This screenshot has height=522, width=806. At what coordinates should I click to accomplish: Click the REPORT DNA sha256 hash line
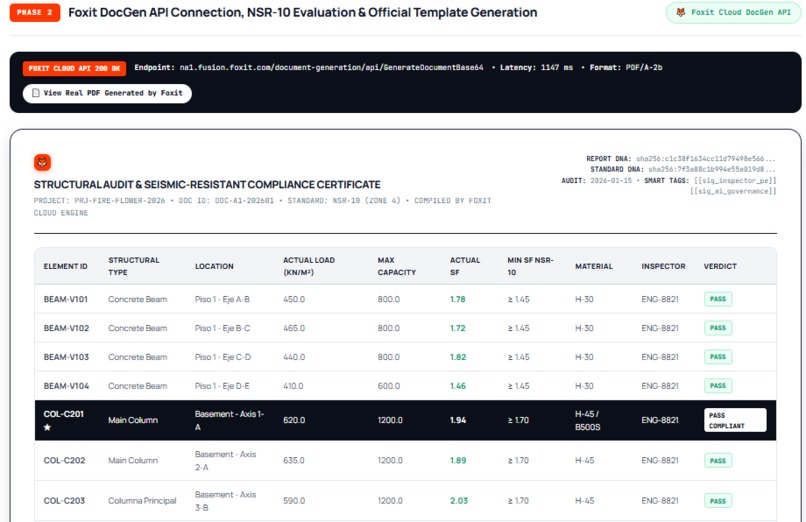681,159
